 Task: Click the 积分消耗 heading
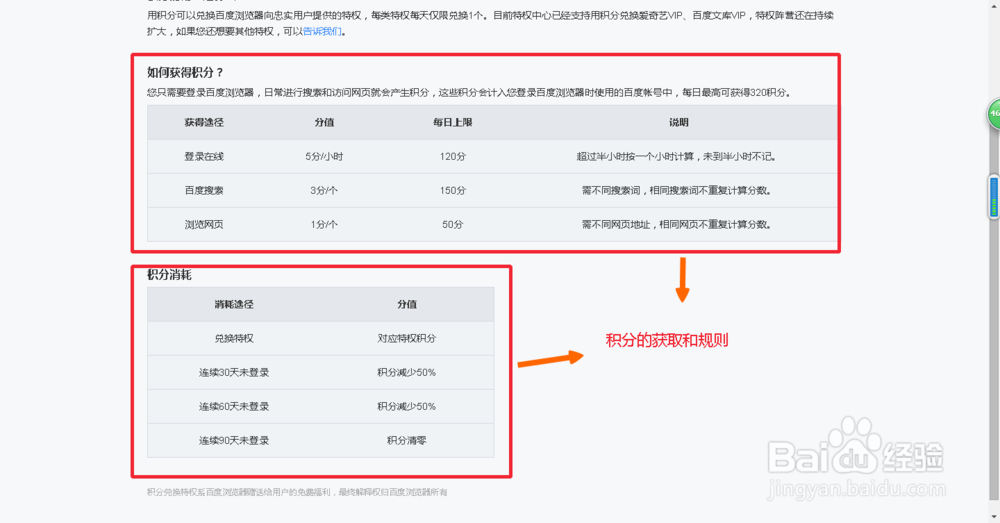(169, 275)
